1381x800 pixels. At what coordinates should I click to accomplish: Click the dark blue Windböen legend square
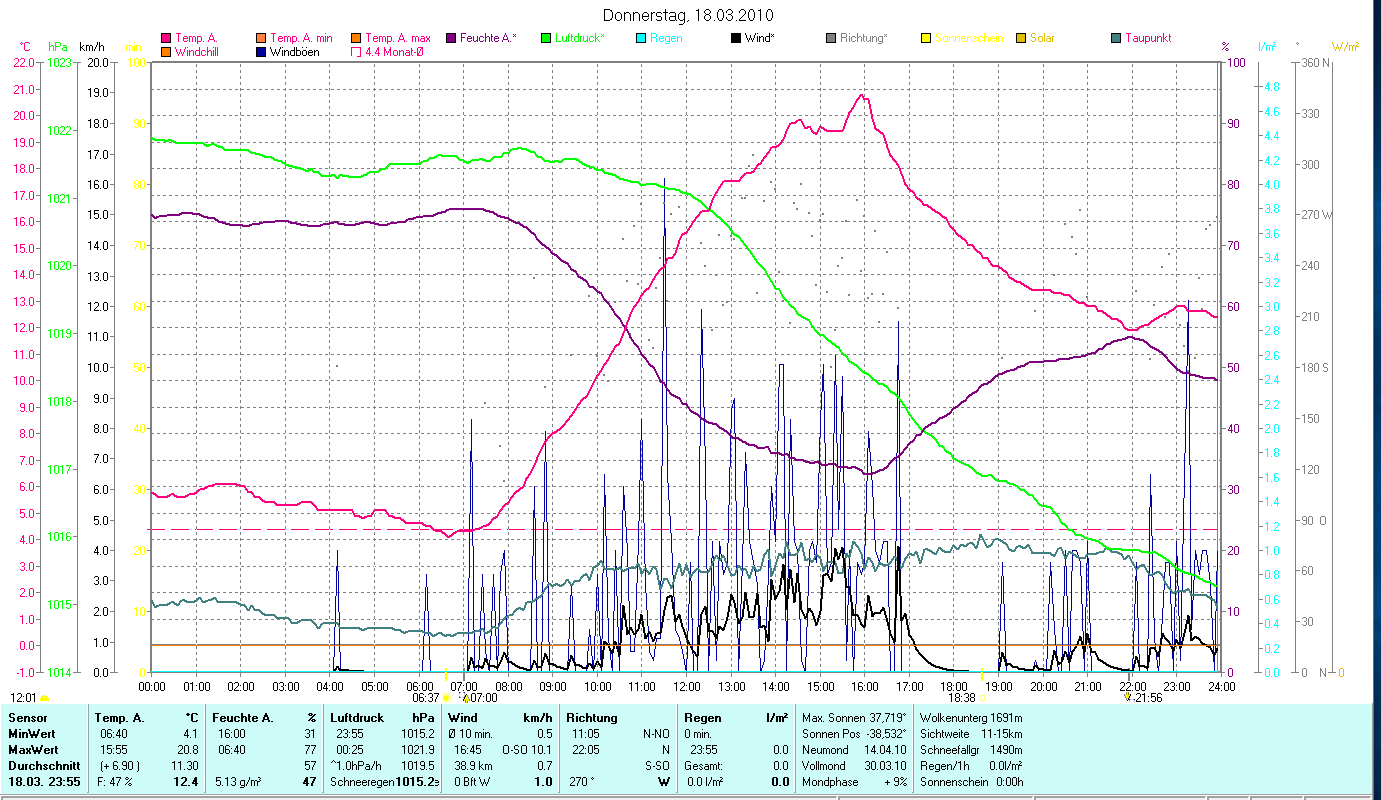pyautogui.click(x=261, y=51)
